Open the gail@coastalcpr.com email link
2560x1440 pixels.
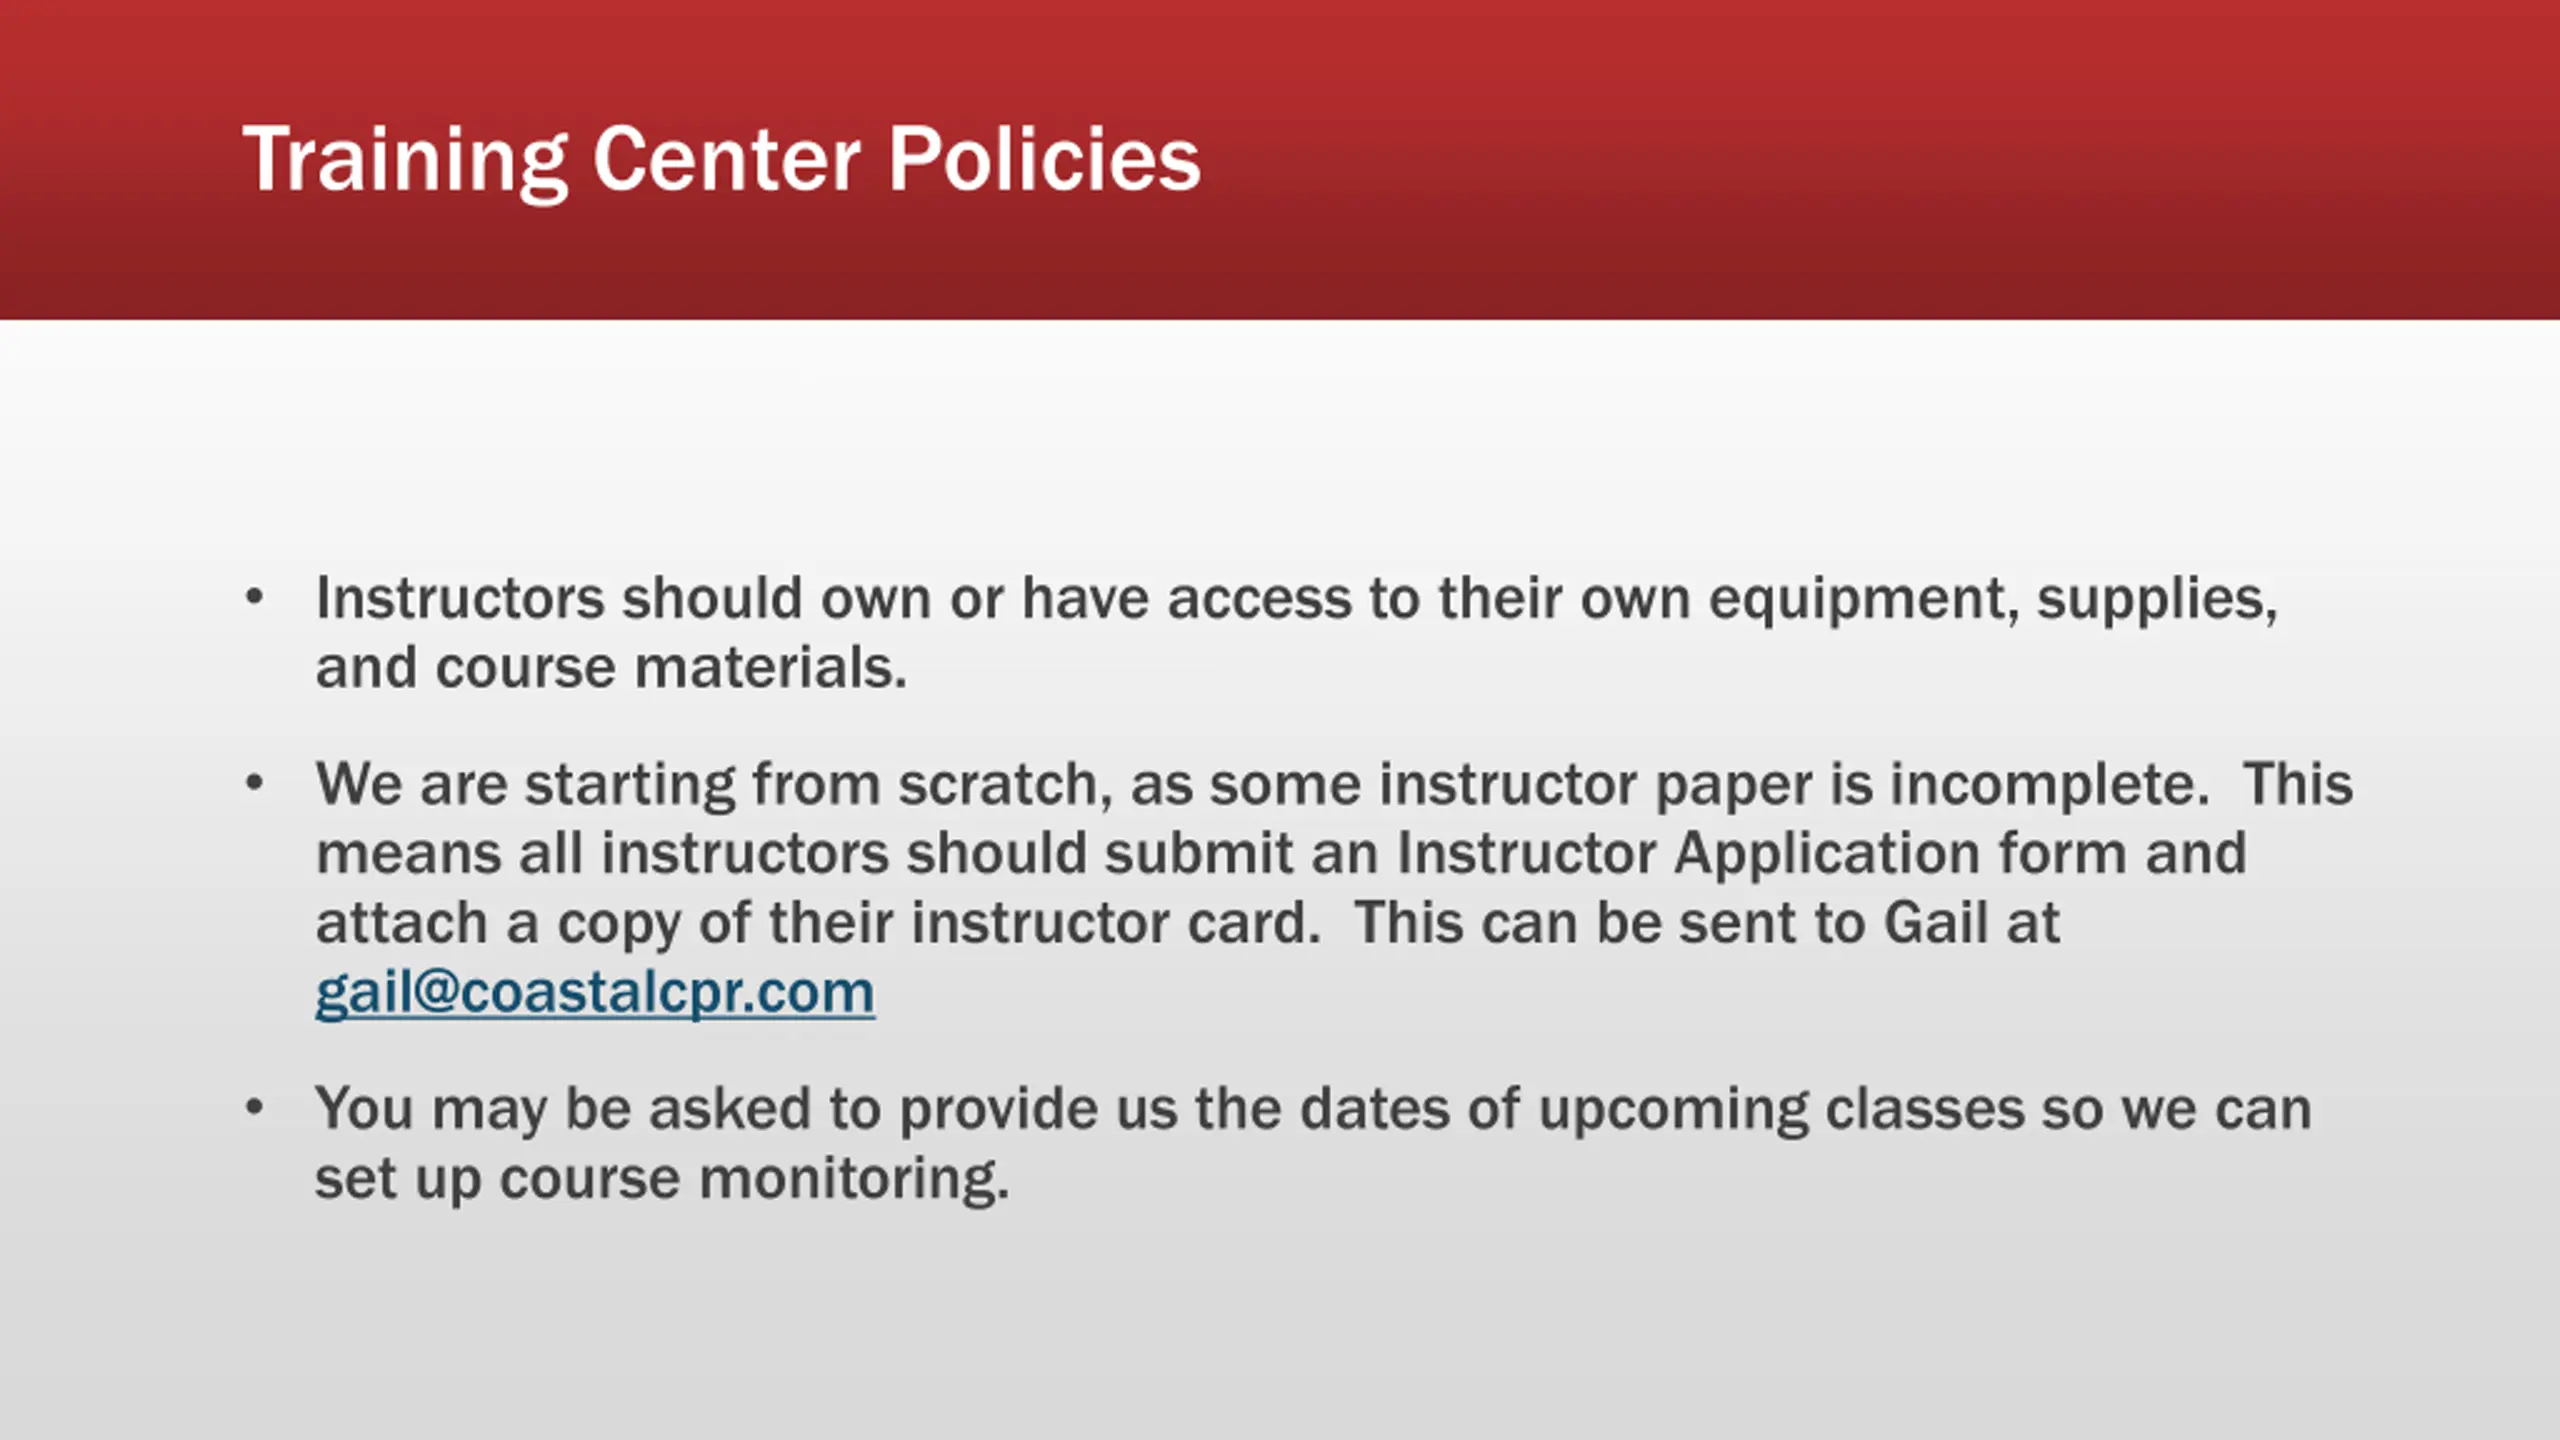[x=595, y=993]
